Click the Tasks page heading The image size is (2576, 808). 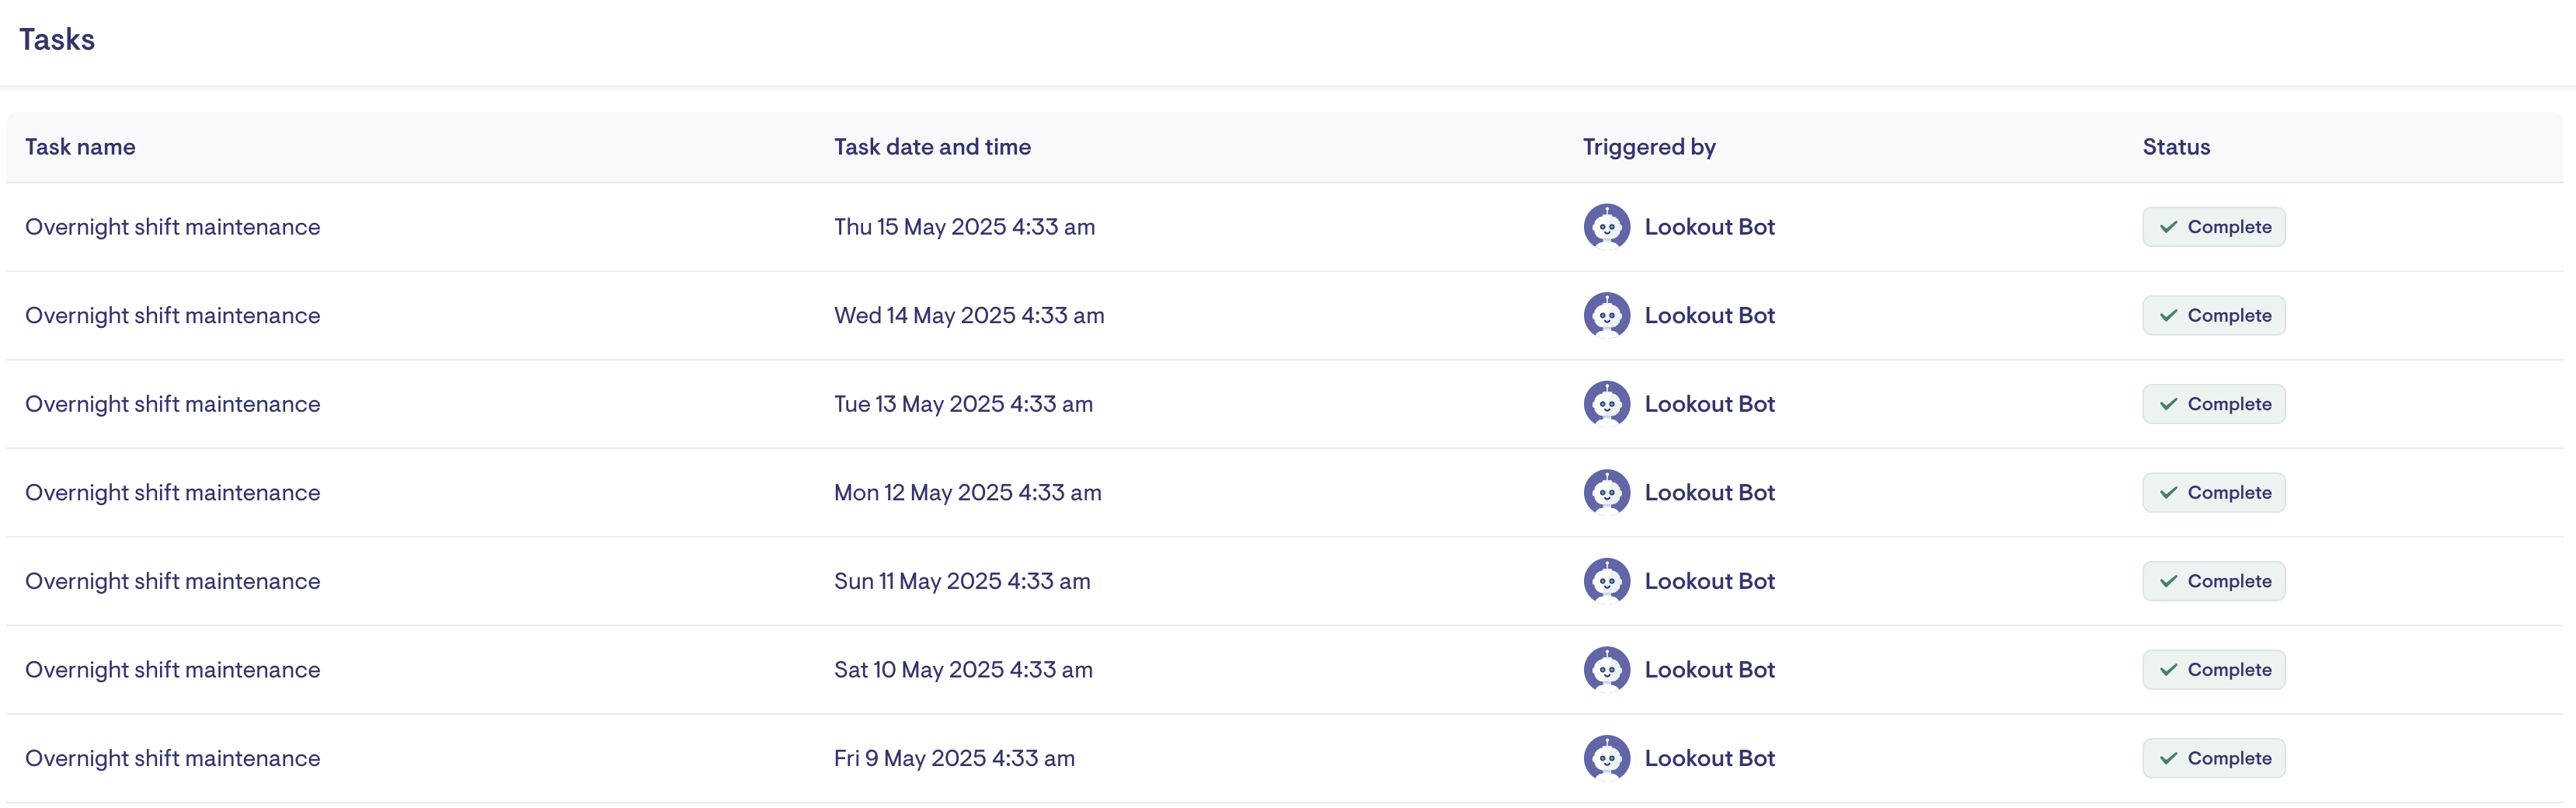pyautogui.click(x=57, y=39)
